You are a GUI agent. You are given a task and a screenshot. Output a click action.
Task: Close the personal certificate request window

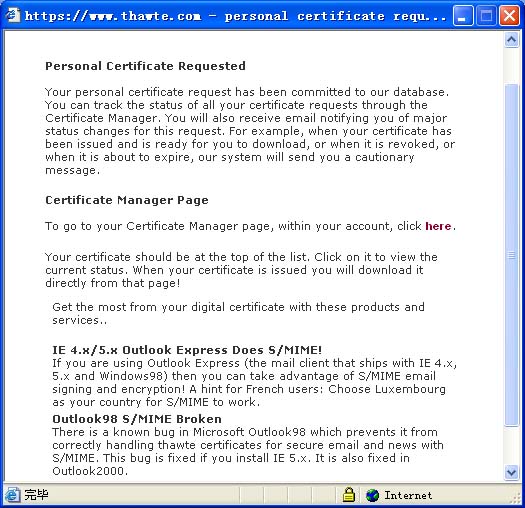pos(509,15)
